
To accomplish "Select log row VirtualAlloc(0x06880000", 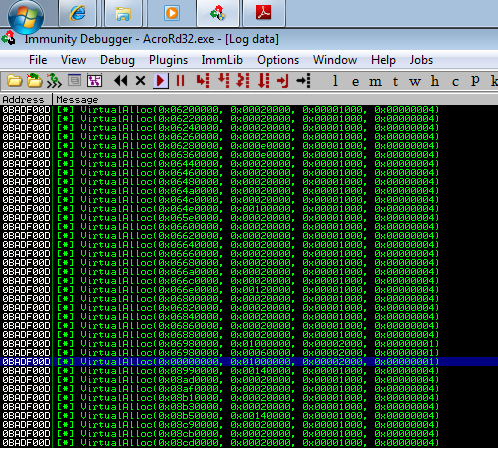I will [x=249, y=335].
